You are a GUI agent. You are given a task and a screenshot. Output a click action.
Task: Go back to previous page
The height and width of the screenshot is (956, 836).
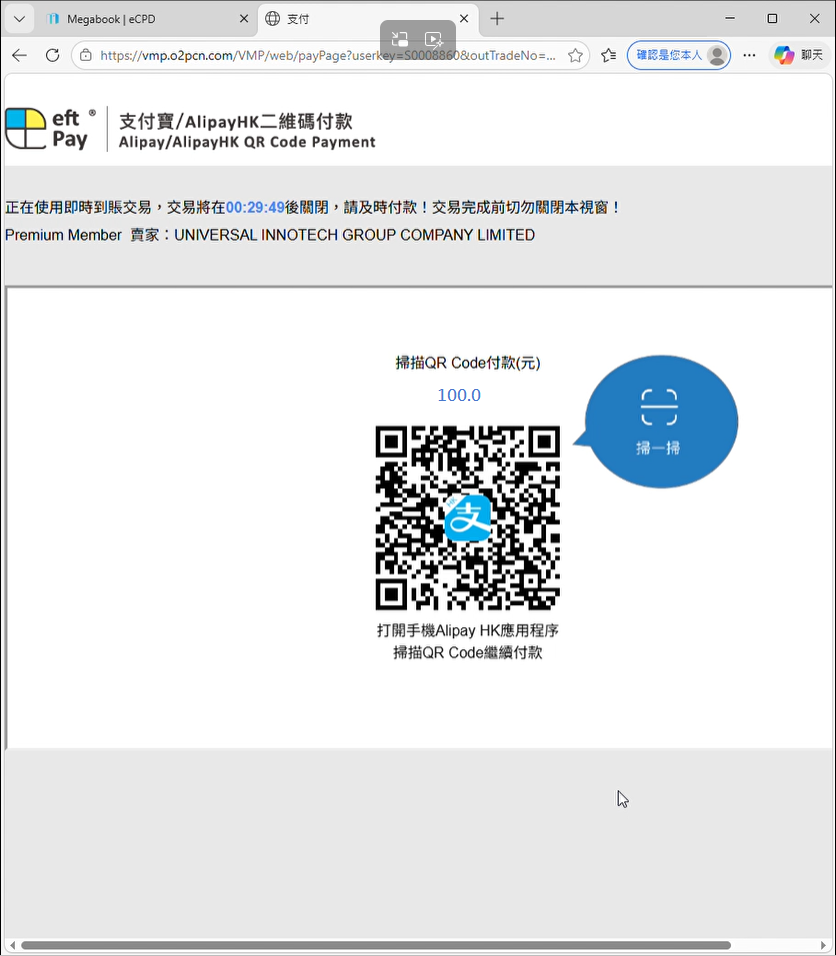coord(20,55)
